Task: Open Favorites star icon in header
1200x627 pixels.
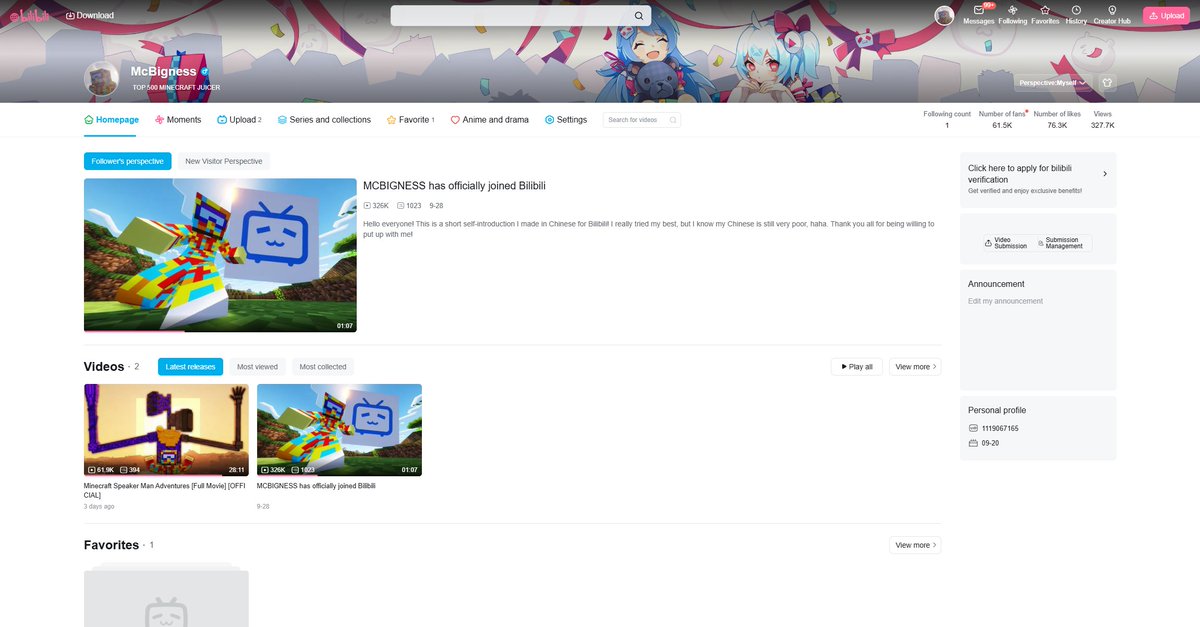Action: point(1045,10)
